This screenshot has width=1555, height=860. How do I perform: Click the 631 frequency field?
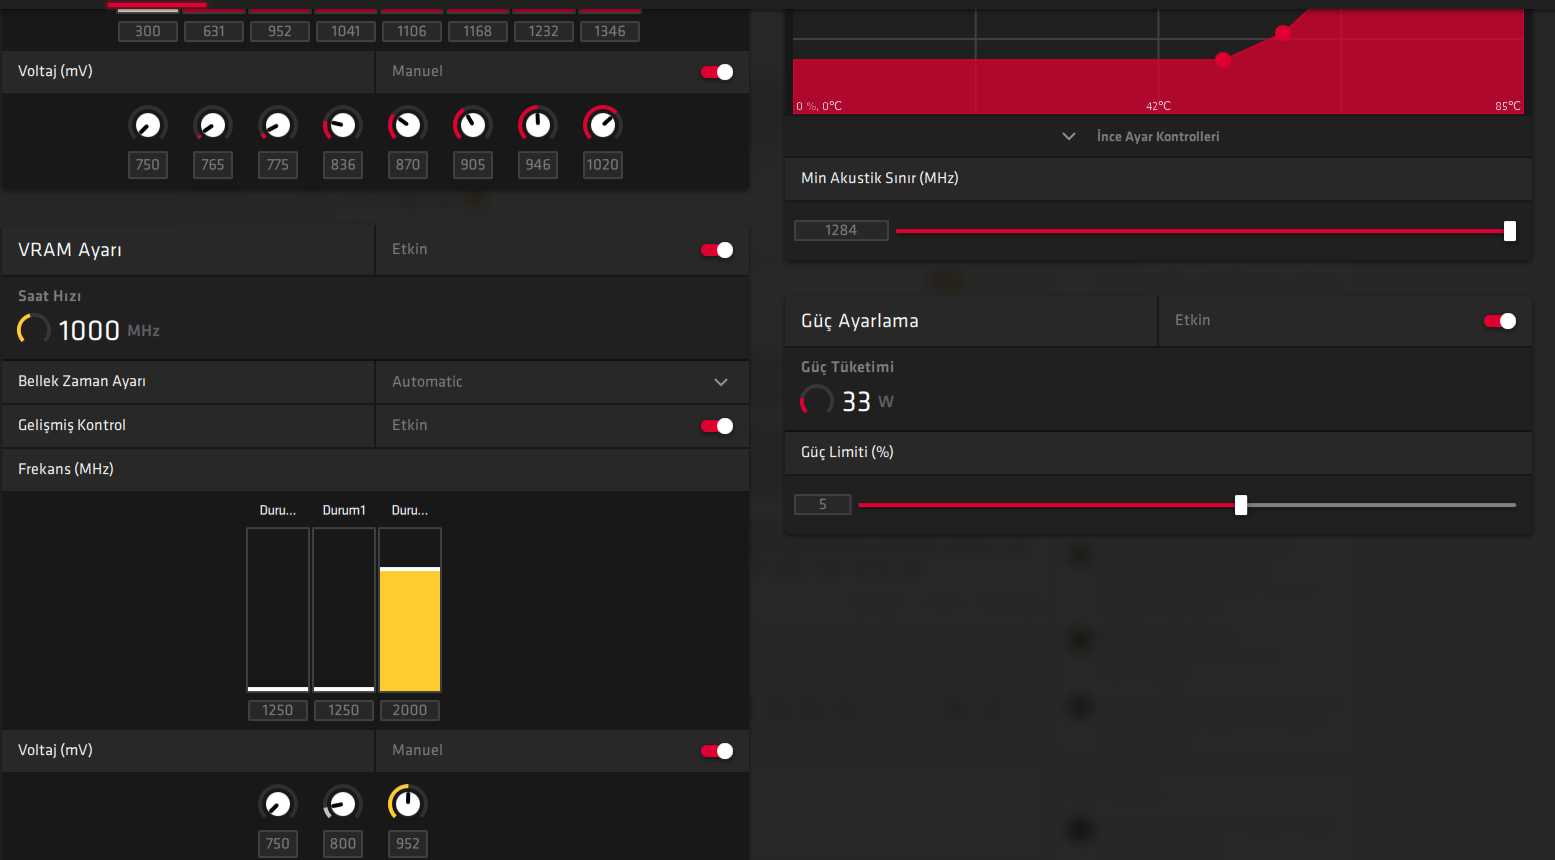(x=214, y=31)
